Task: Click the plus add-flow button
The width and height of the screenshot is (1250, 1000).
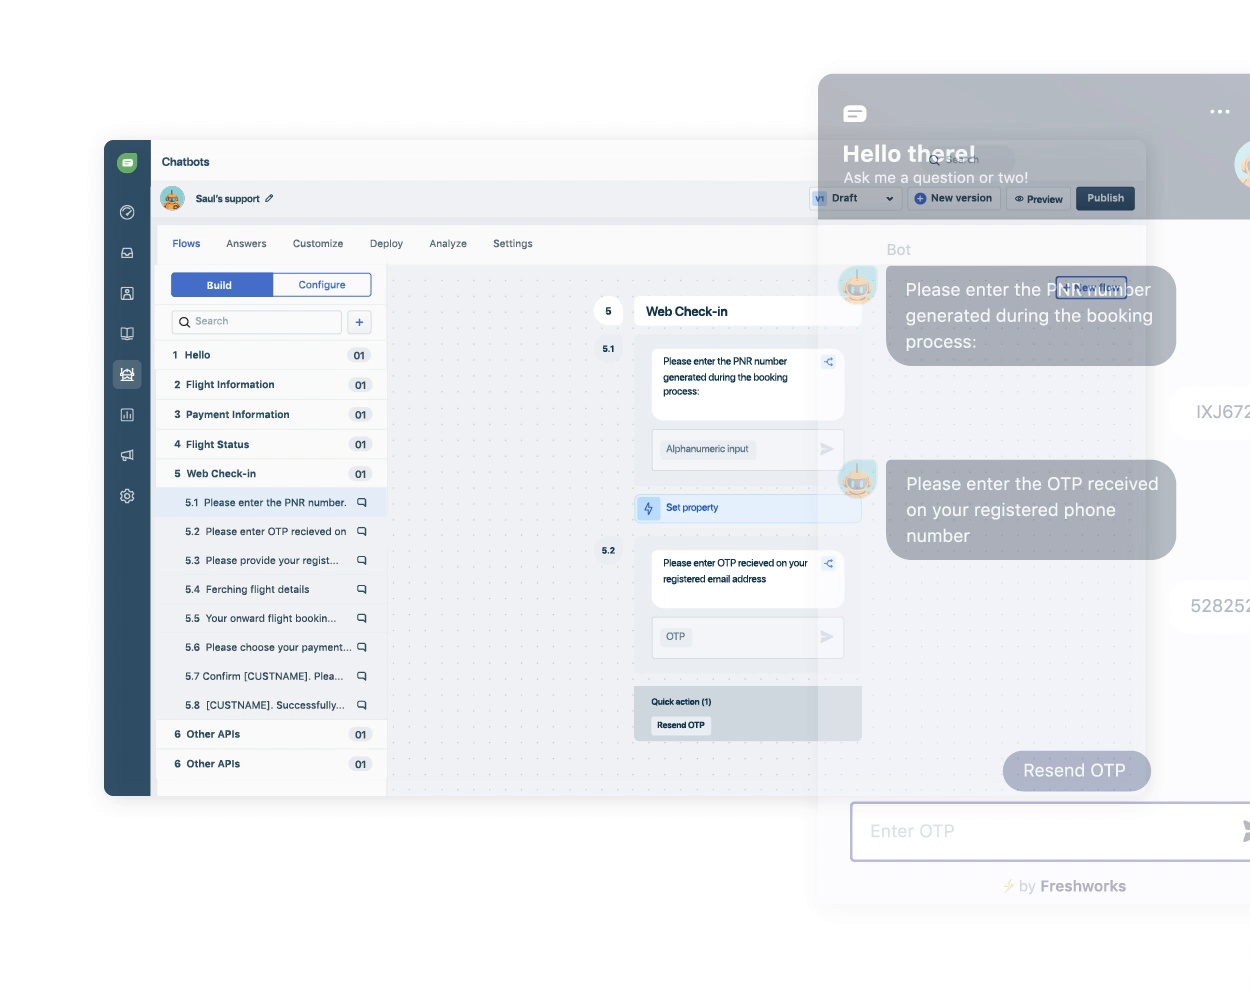Action: [359, 322]
